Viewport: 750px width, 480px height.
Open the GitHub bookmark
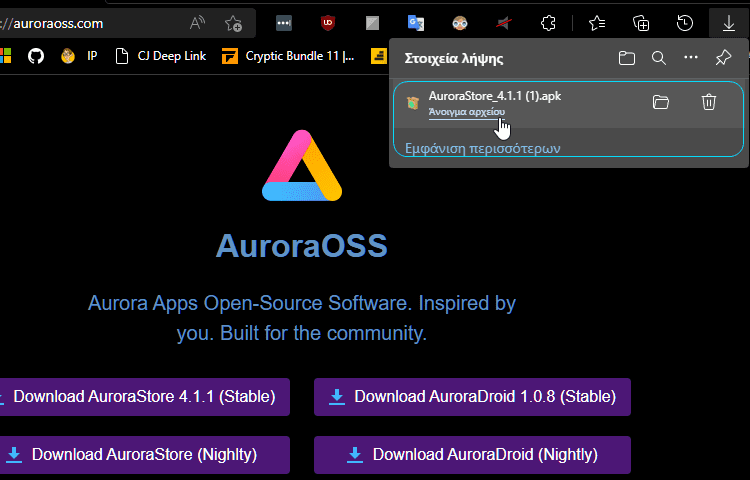tap(36, 56)
